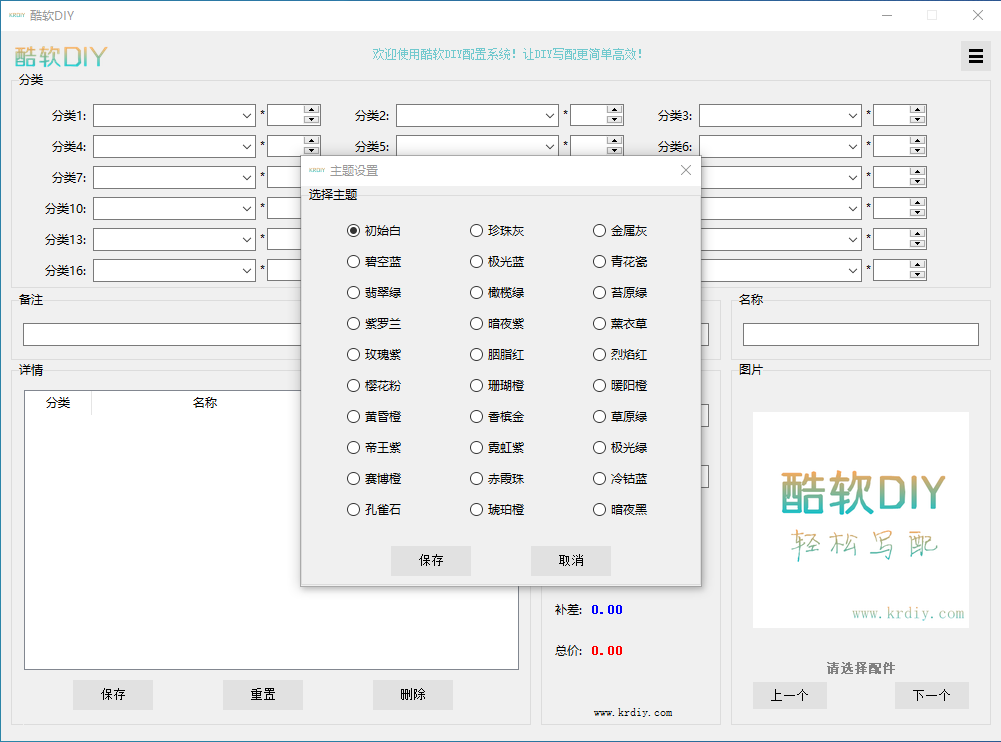This screenshot has height=742, width=1001.
Task: Click the 酷软DIY logo in header
Action: point(60,56)
